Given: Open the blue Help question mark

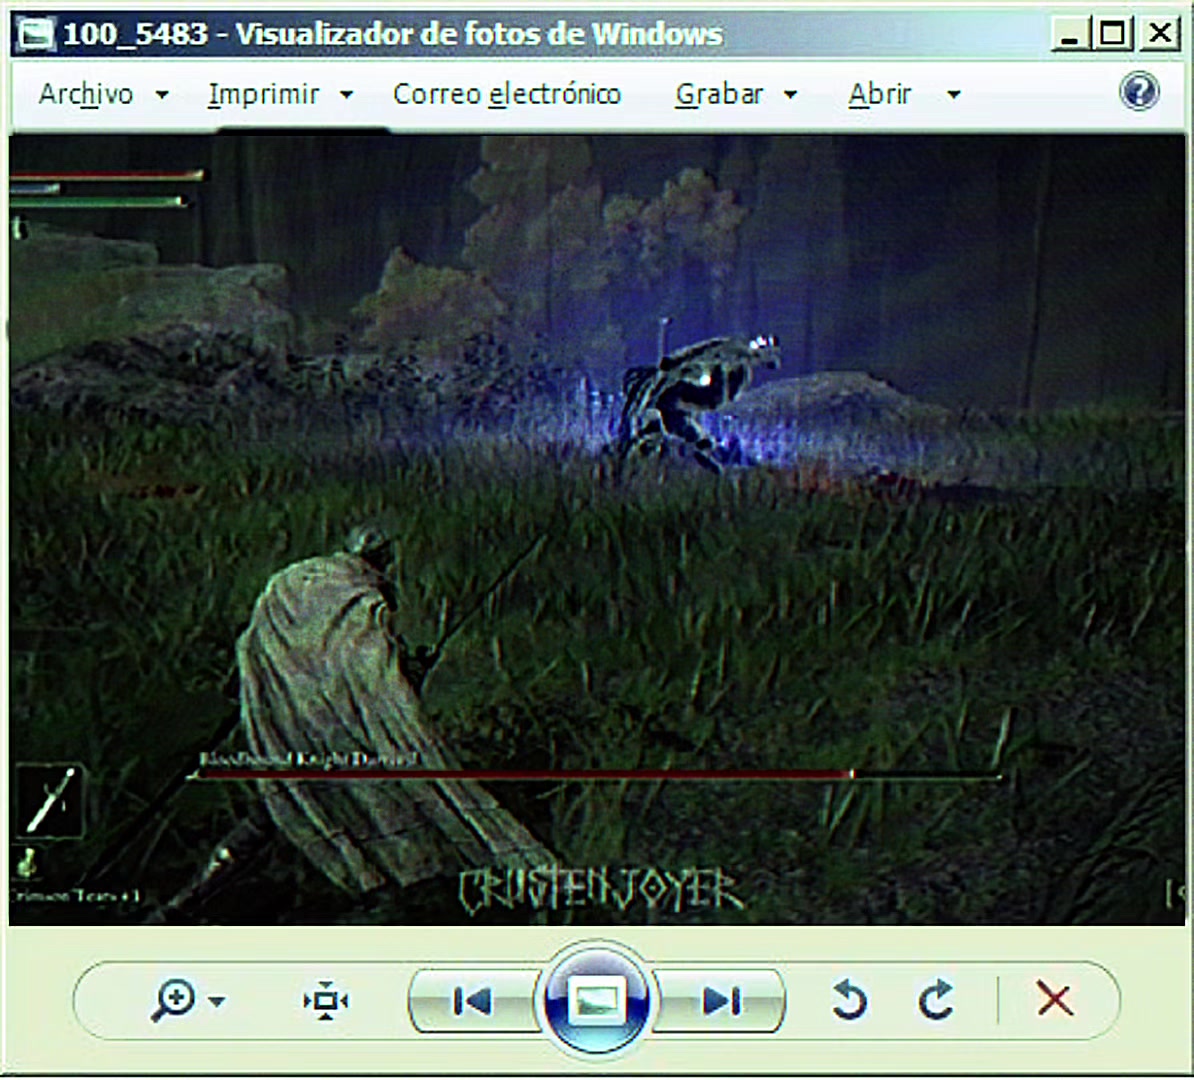Looking at the screenshot, I should [1139, 91].
